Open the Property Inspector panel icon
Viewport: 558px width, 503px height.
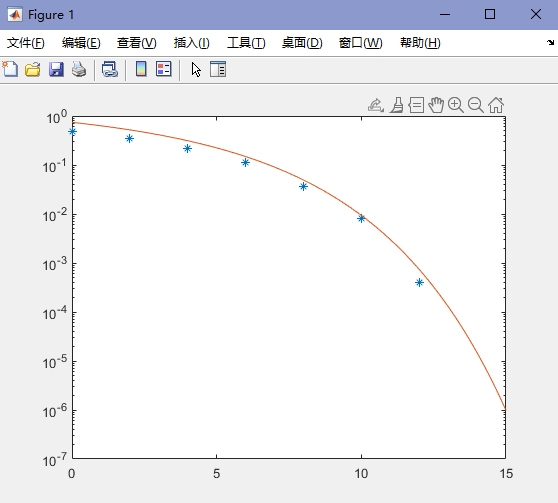tap(218, 69)
